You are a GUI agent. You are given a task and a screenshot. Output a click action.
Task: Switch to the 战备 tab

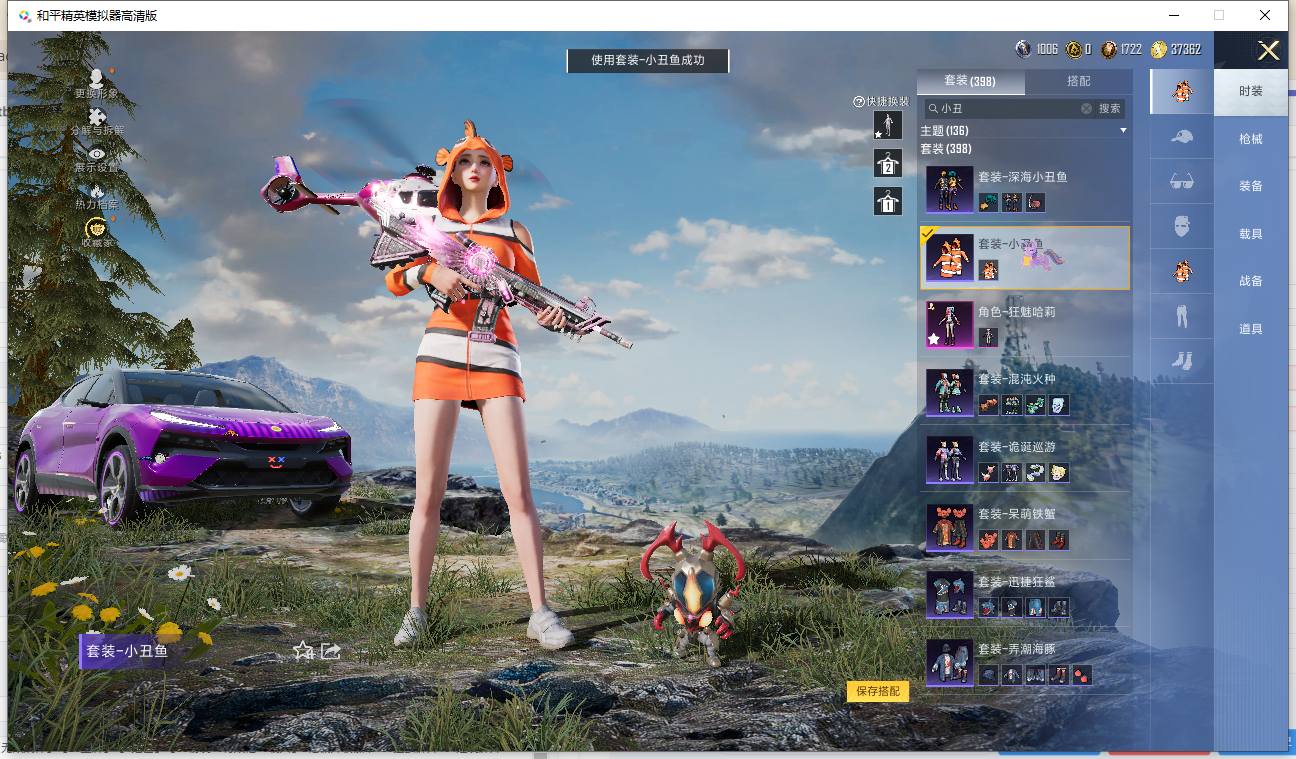coord(1251,281)
